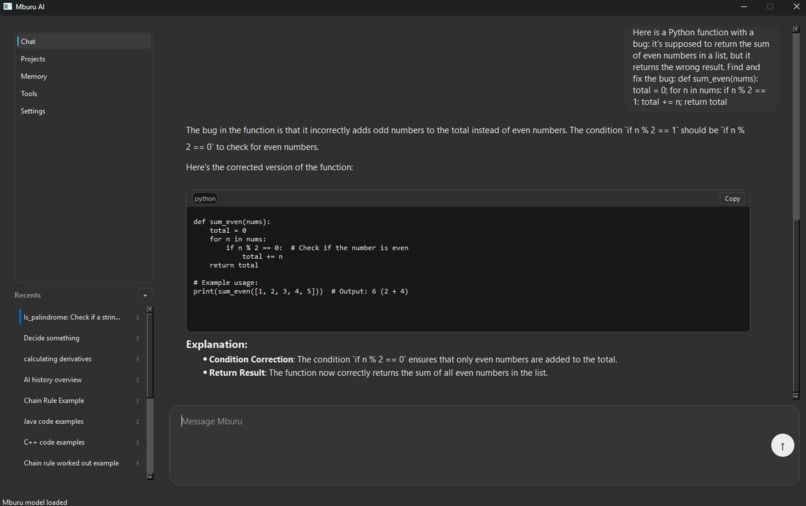Click the print(sum_even(...)) code line
This screenshot has width=806, height=506.
point(301,292)
